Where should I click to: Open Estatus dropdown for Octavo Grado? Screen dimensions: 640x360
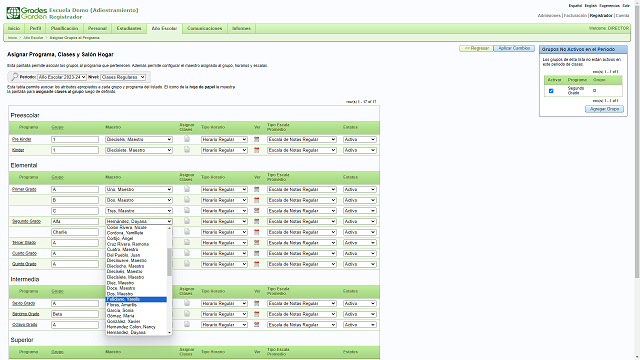pos(360,325)
